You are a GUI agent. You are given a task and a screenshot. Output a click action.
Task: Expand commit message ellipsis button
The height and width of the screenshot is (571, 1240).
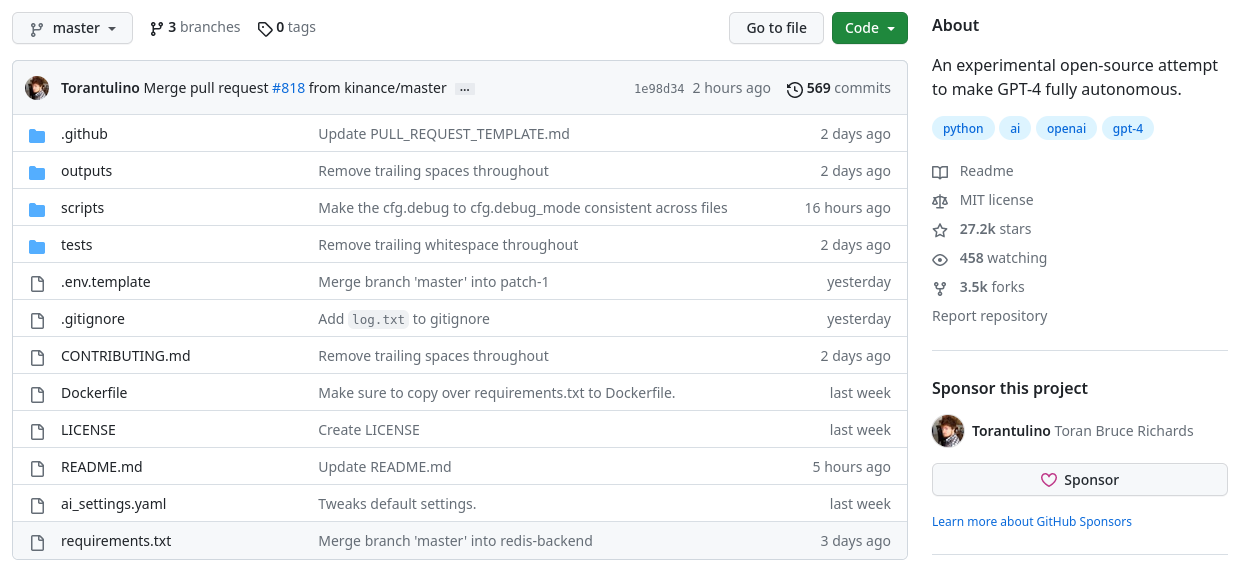pos(464,89)
